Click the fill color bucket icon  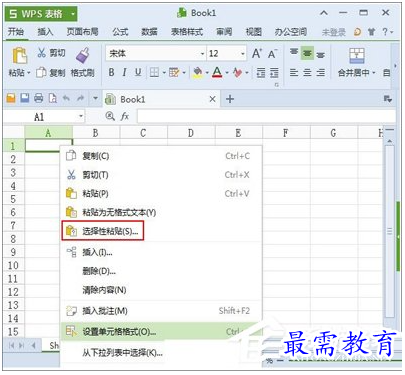[x=198, y=72]
